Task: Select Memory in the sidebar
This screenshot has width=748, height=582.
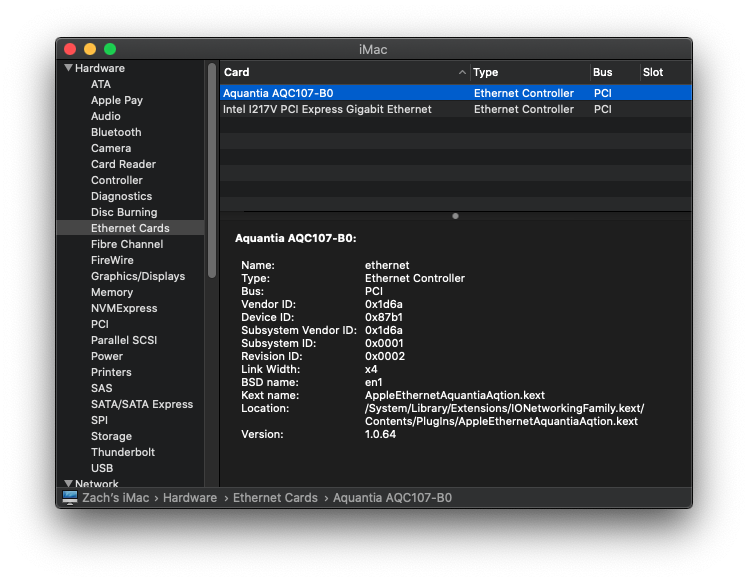Action: [x=112, y=292]
